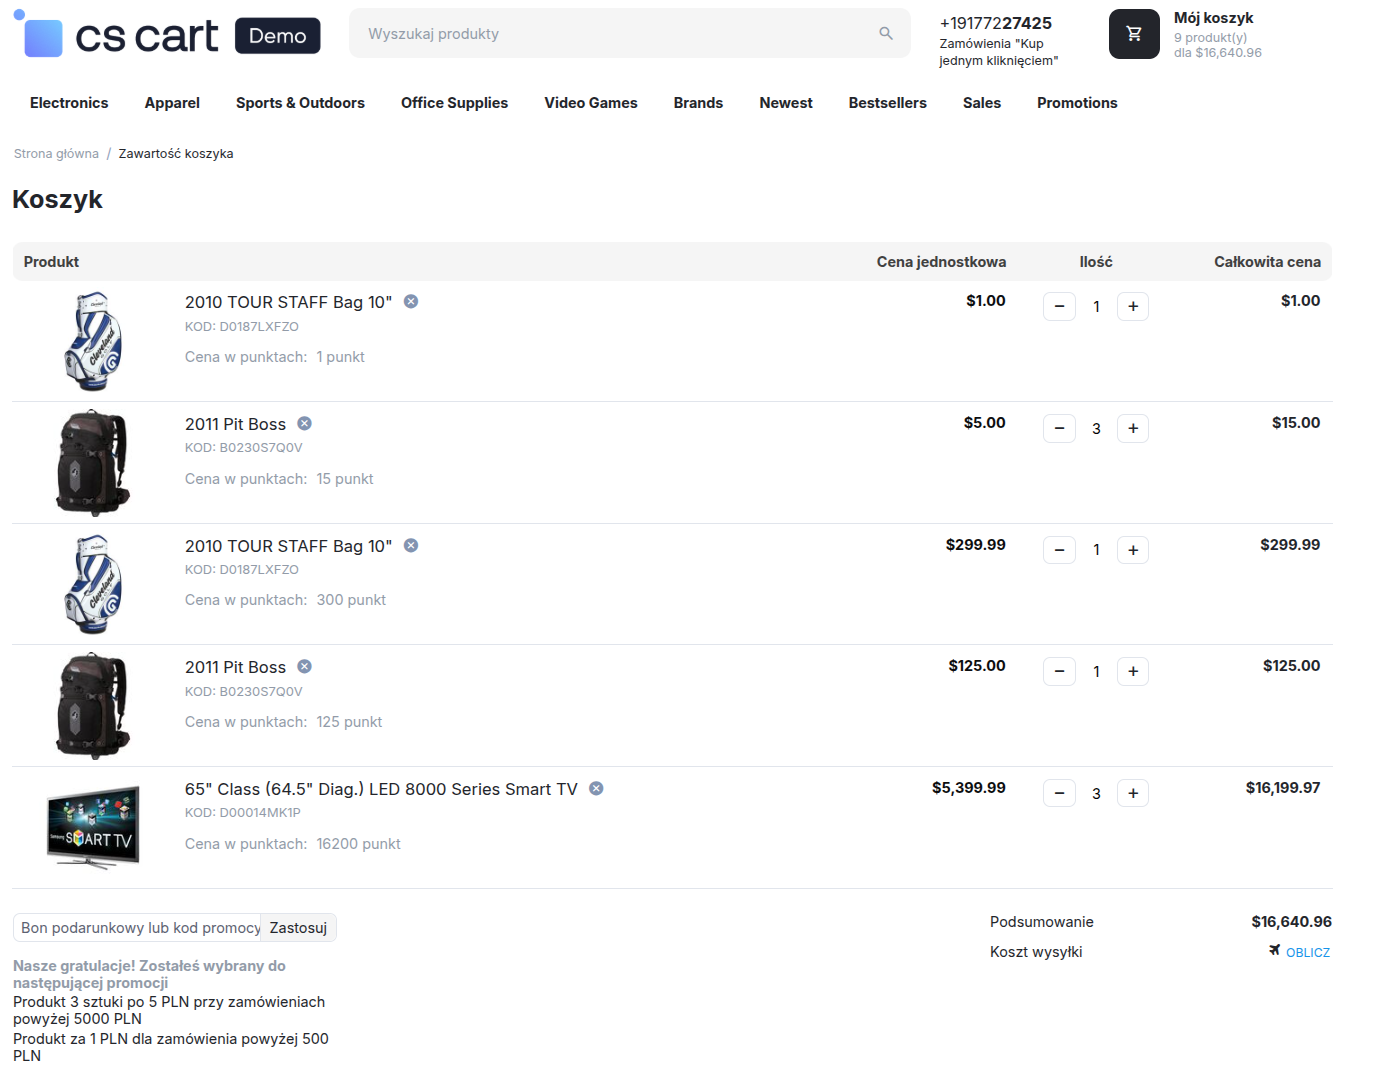
Task: View the Newest products
Action: [786, 103]
